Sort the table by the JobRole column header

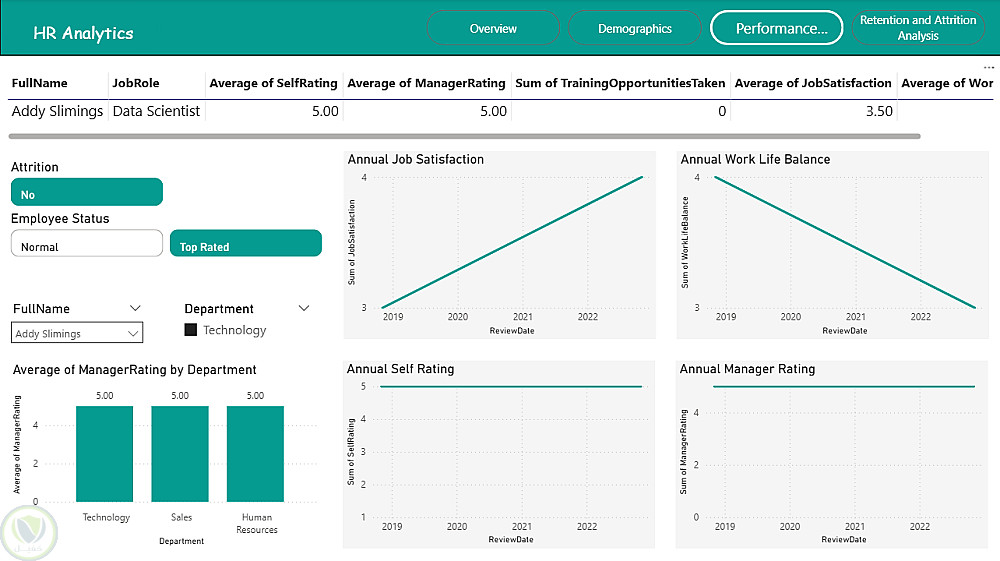[x=136, y=84]
